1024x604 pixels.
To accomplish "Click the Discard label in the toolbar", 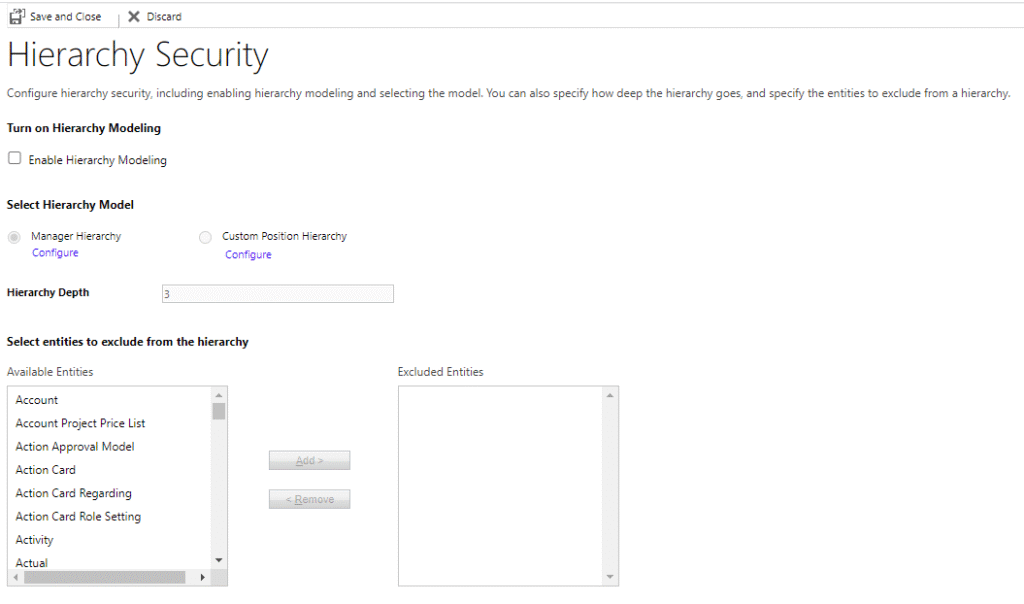I will pos(164,16).
